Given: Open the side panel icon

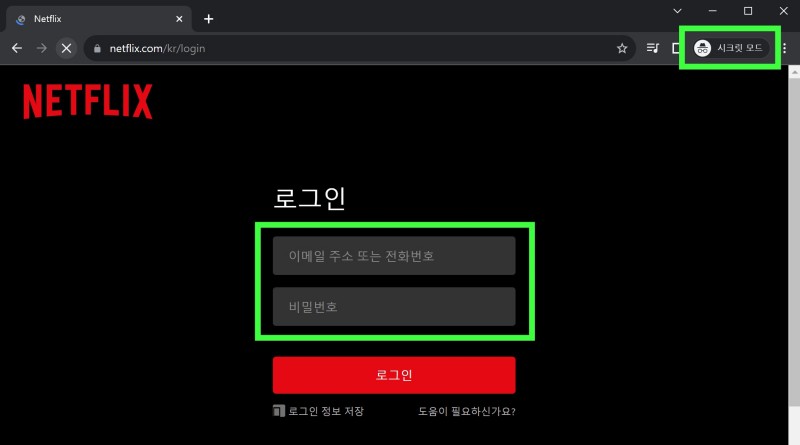Looking at the screenshot, I should 676,48.
